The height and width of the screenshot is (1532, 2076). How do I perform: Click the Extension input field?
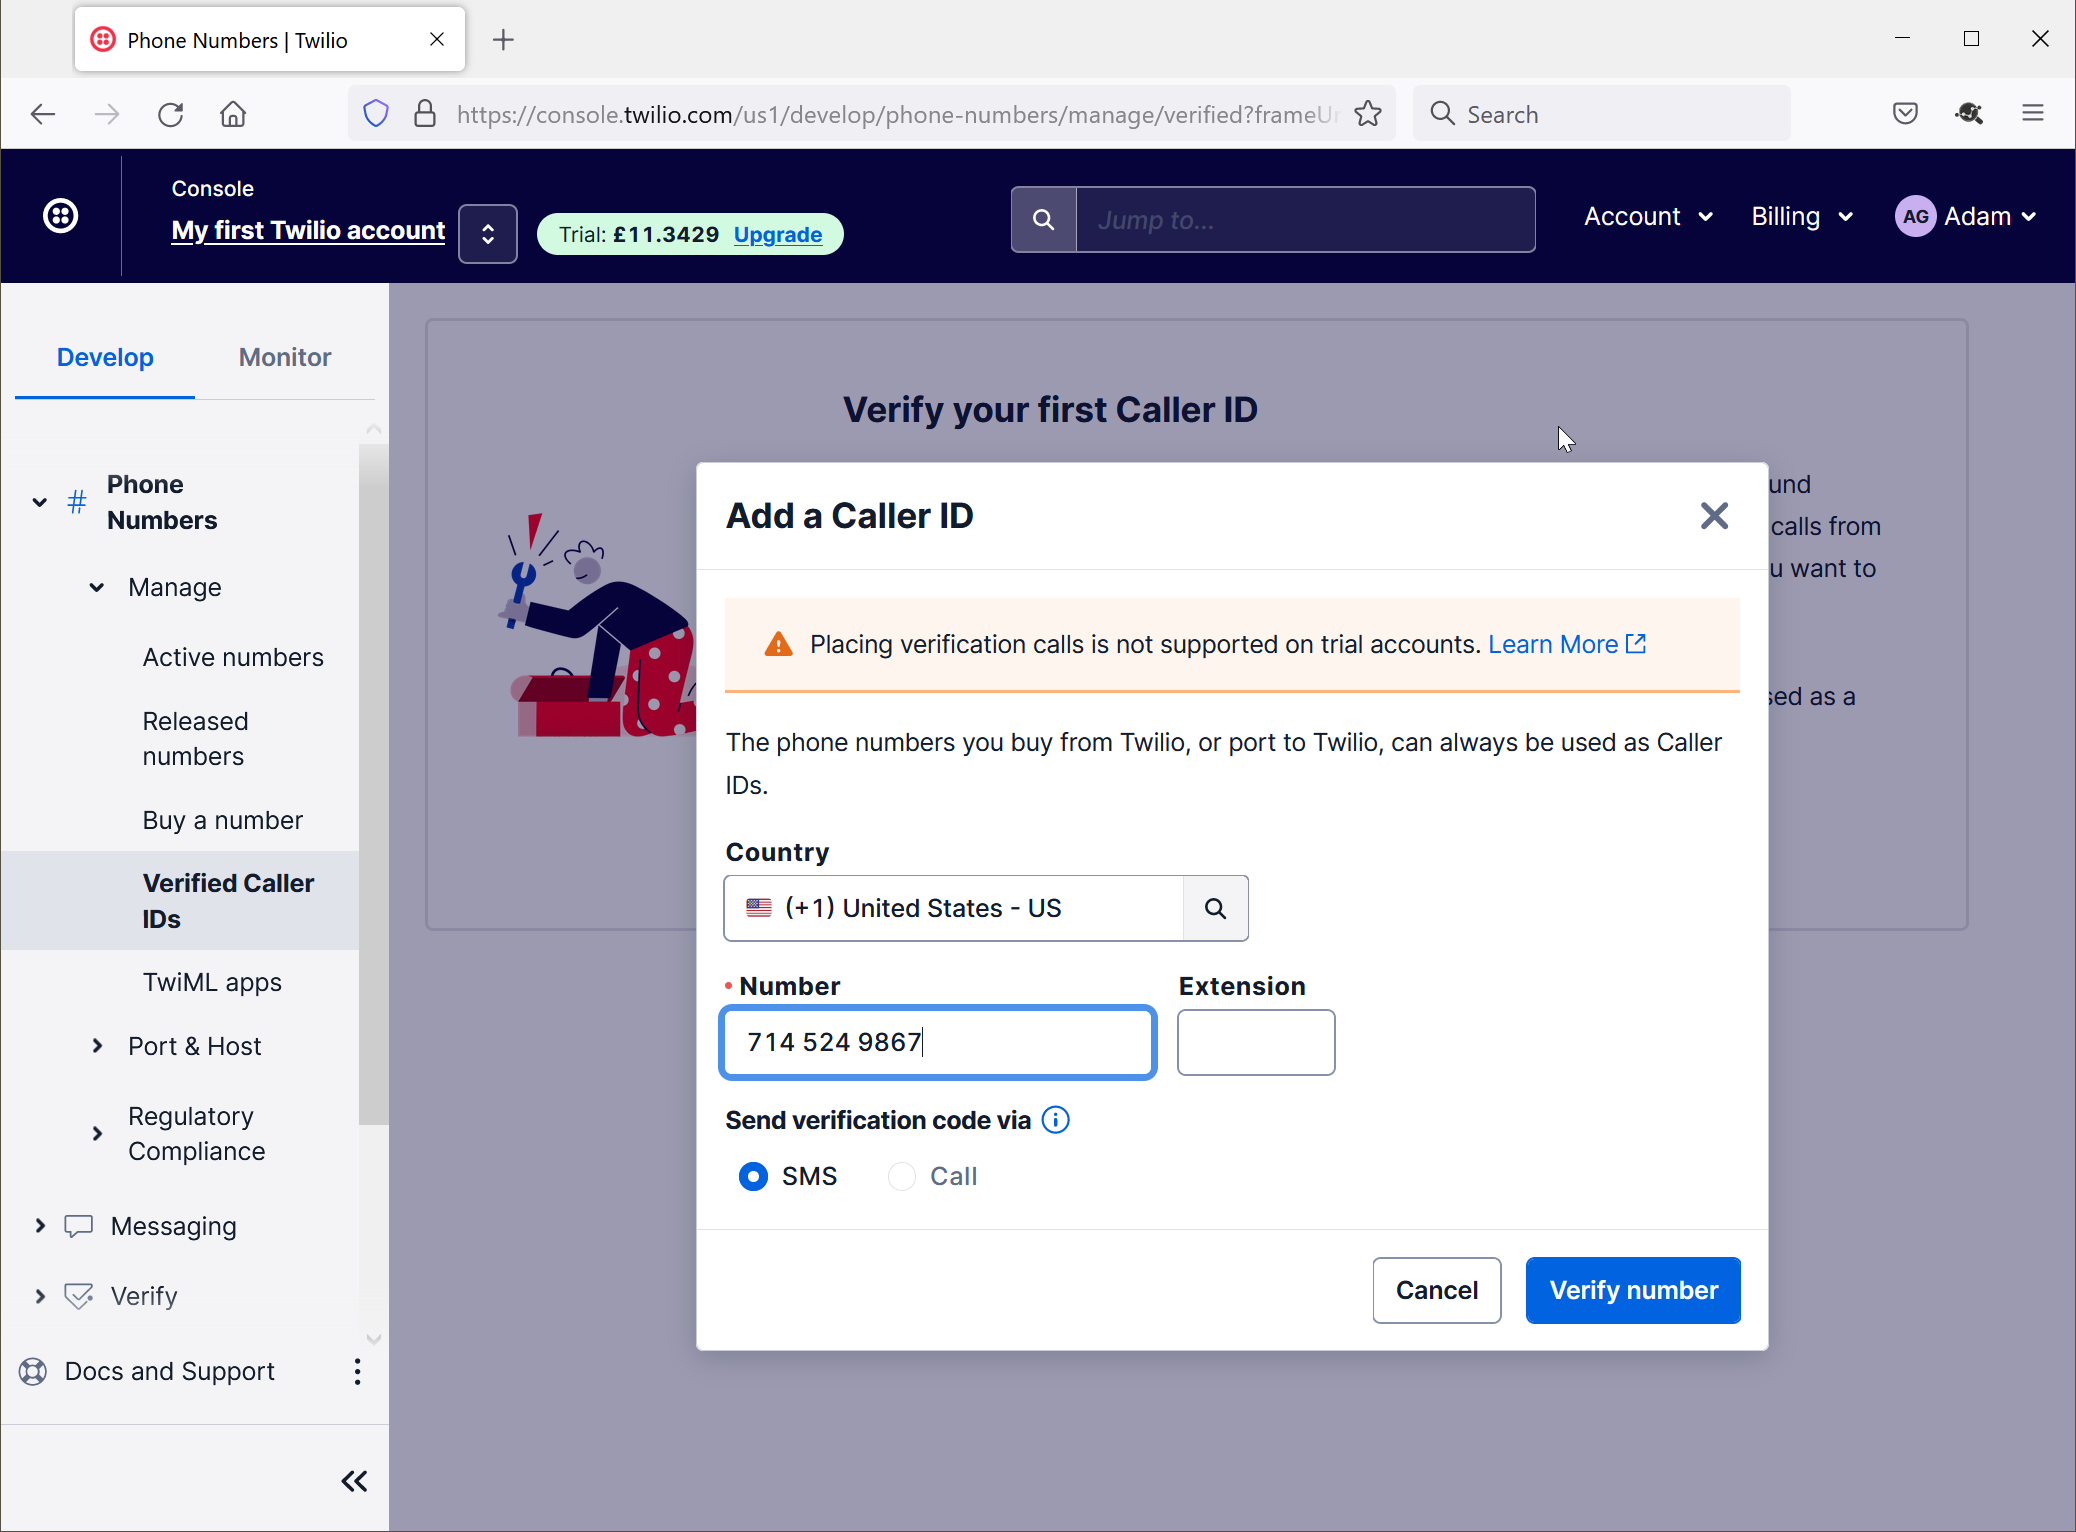click(1256, 1042)
